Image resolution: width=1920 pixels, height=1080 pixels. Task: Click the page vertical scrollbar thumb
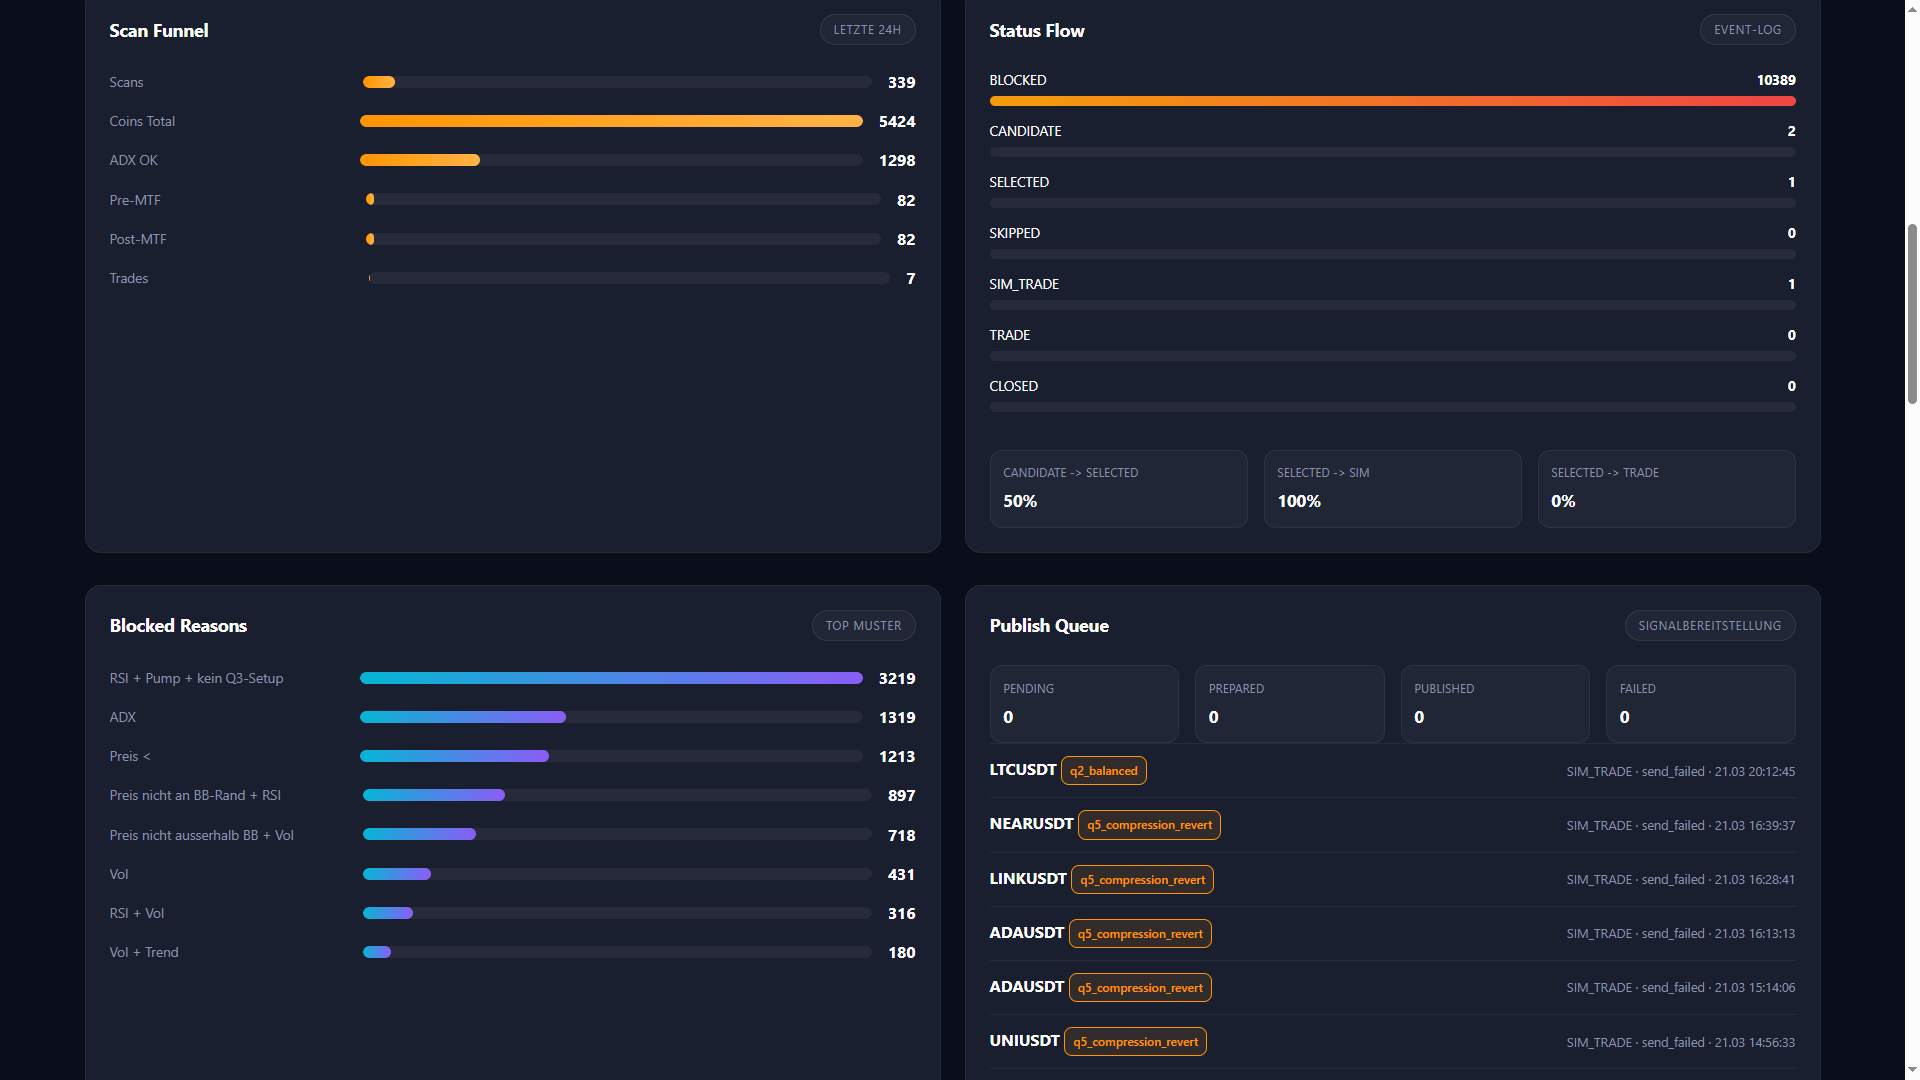pyautogui.click(x=1912, y=314)
